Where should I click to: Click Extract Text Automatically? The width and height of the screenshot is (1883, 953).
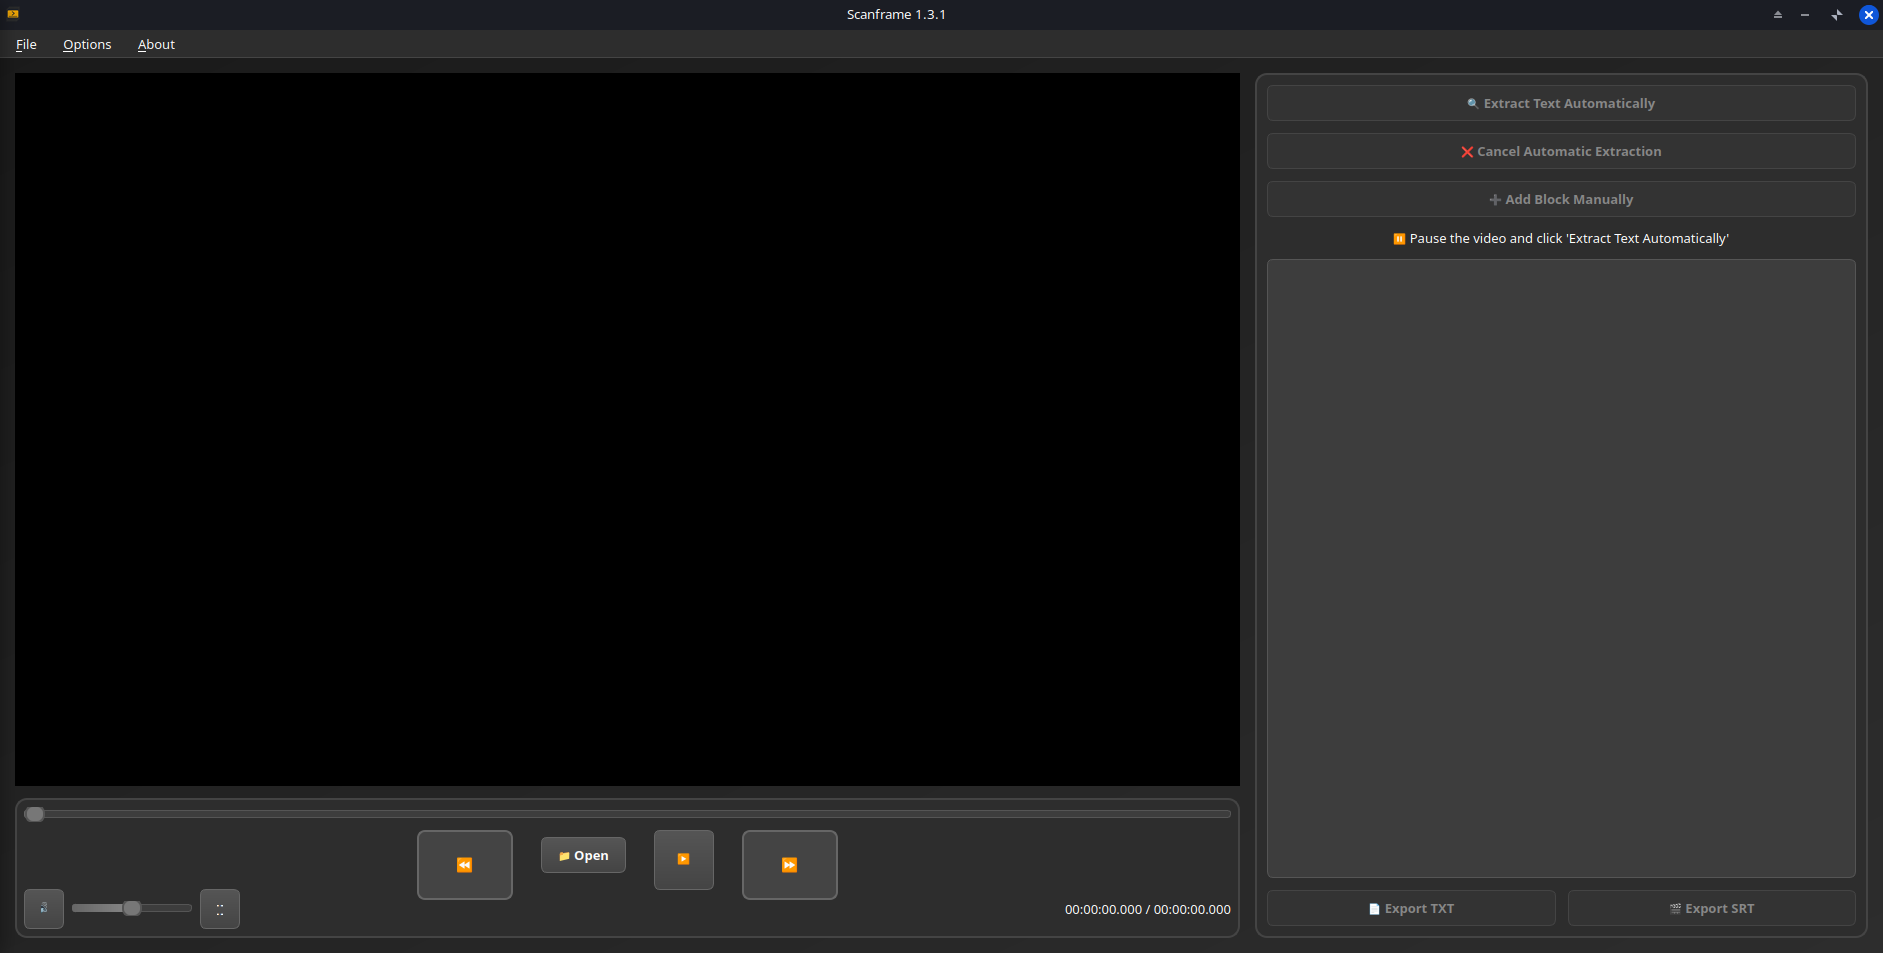coord(1561,103)
